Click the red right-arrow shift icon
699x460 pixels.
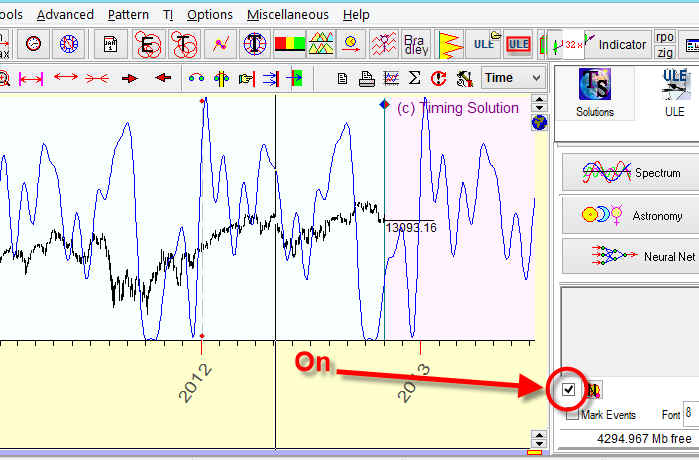129,78
